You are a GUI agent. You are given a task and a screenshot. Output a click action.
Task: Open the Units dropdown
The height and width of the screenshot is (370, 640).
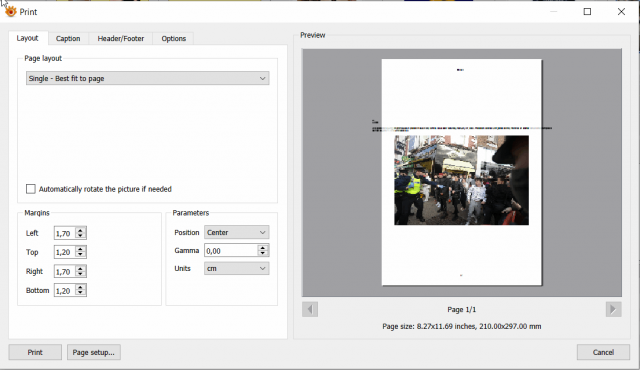236,268
